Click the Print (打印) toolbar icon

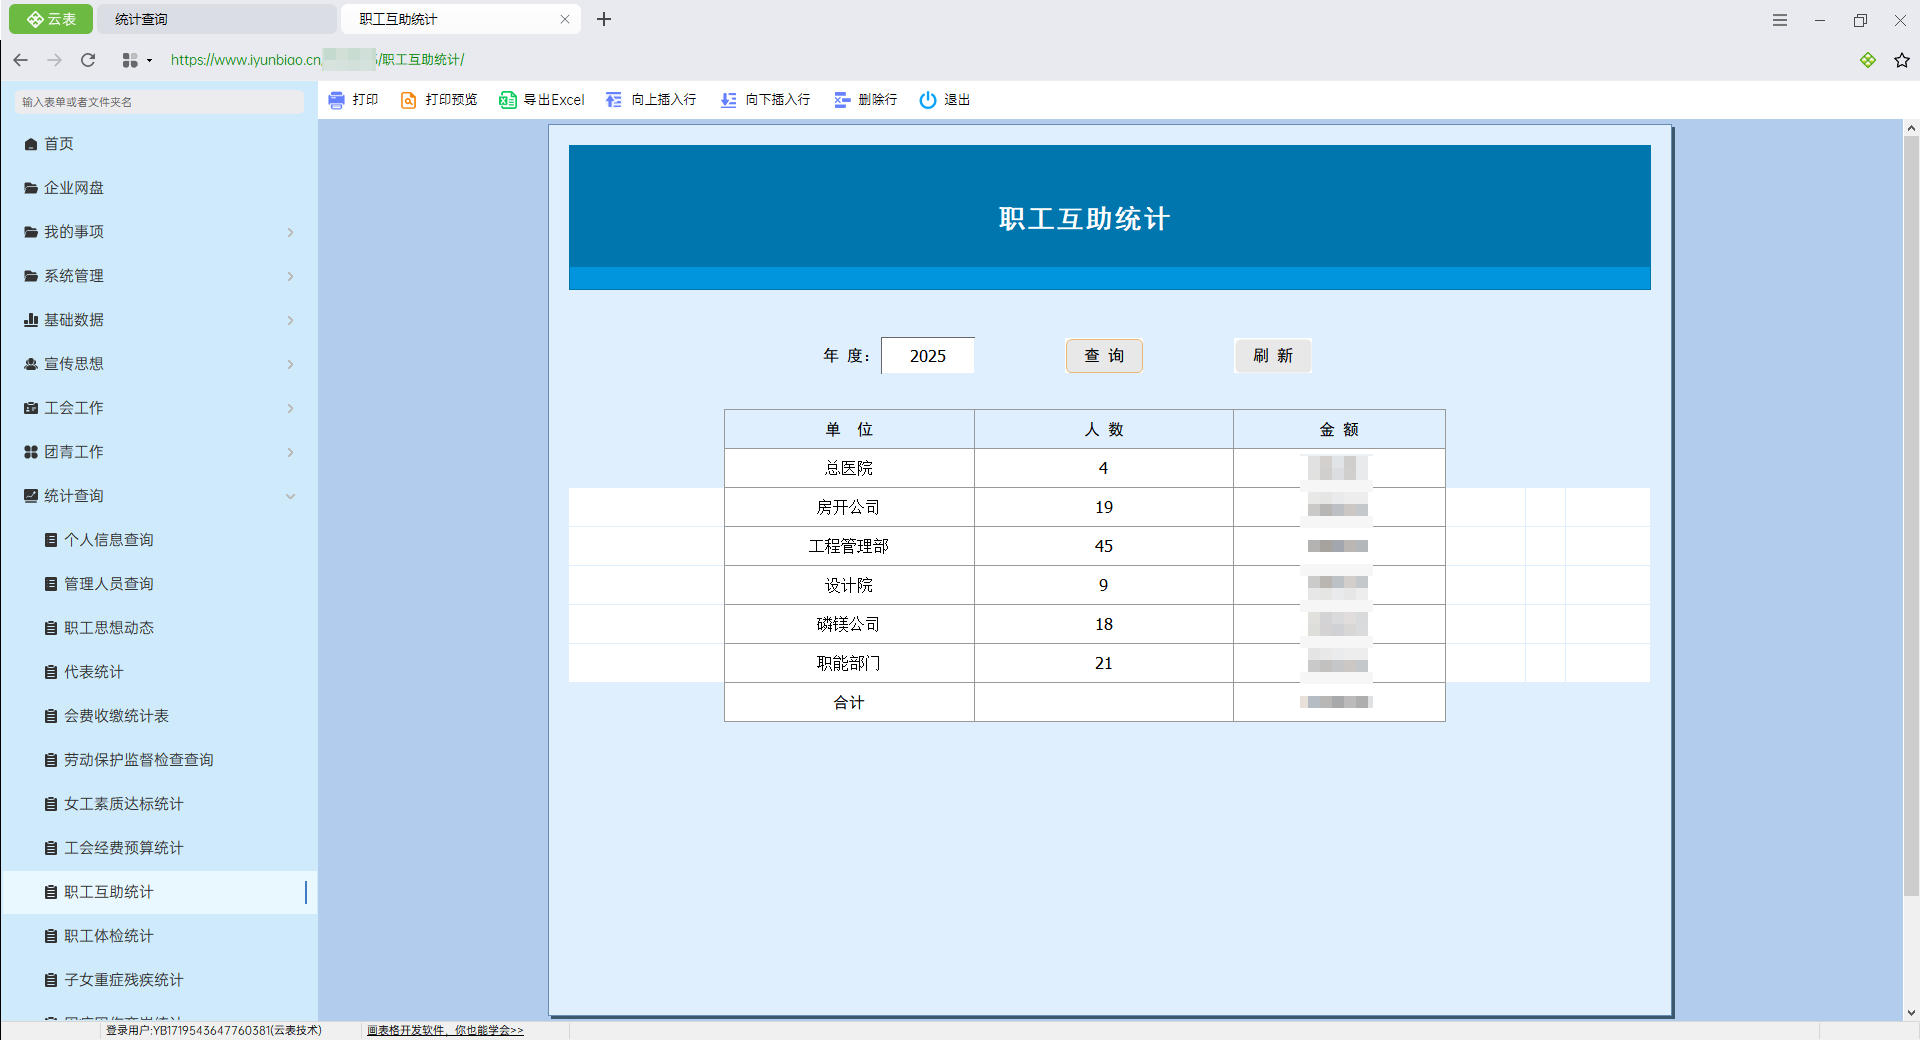(x=337, y=100)
